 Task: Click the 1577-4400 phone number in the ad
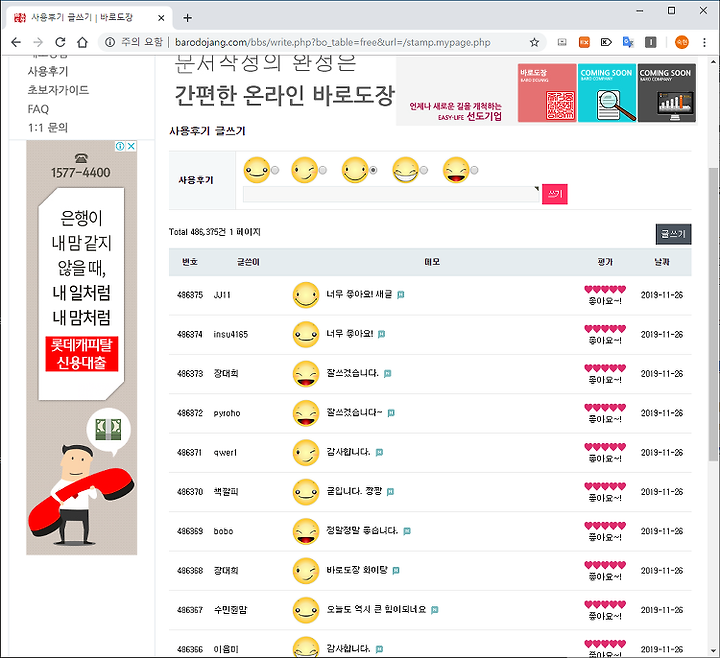(81, 173)
